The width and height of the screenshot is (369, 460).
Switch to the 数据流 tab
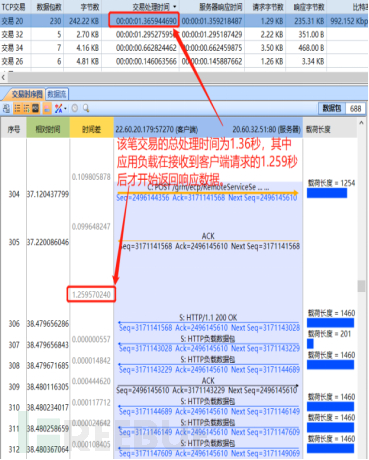[57, 94]
